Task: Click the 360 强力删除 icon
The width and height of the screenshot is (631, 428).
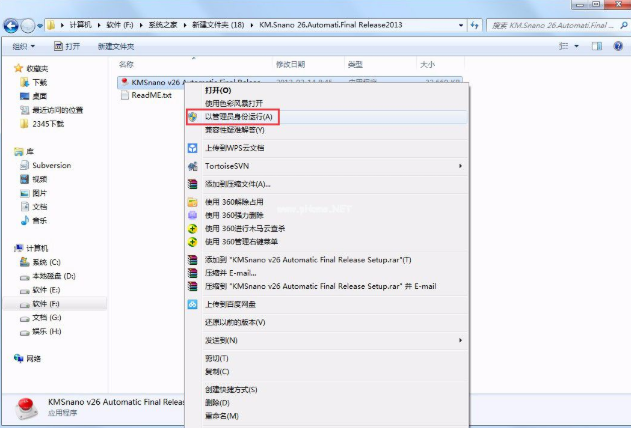Action: 193,215
